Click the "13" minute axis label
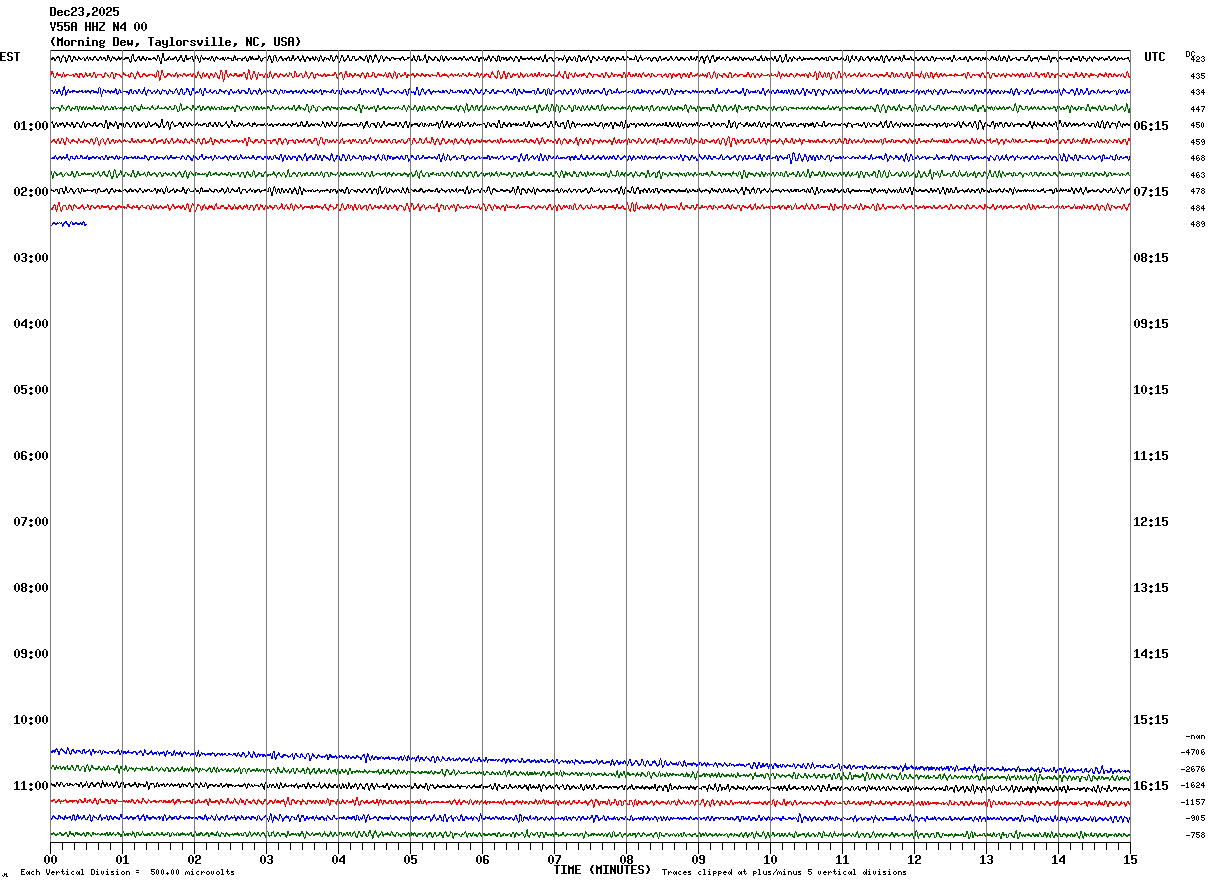 (986, 859)
